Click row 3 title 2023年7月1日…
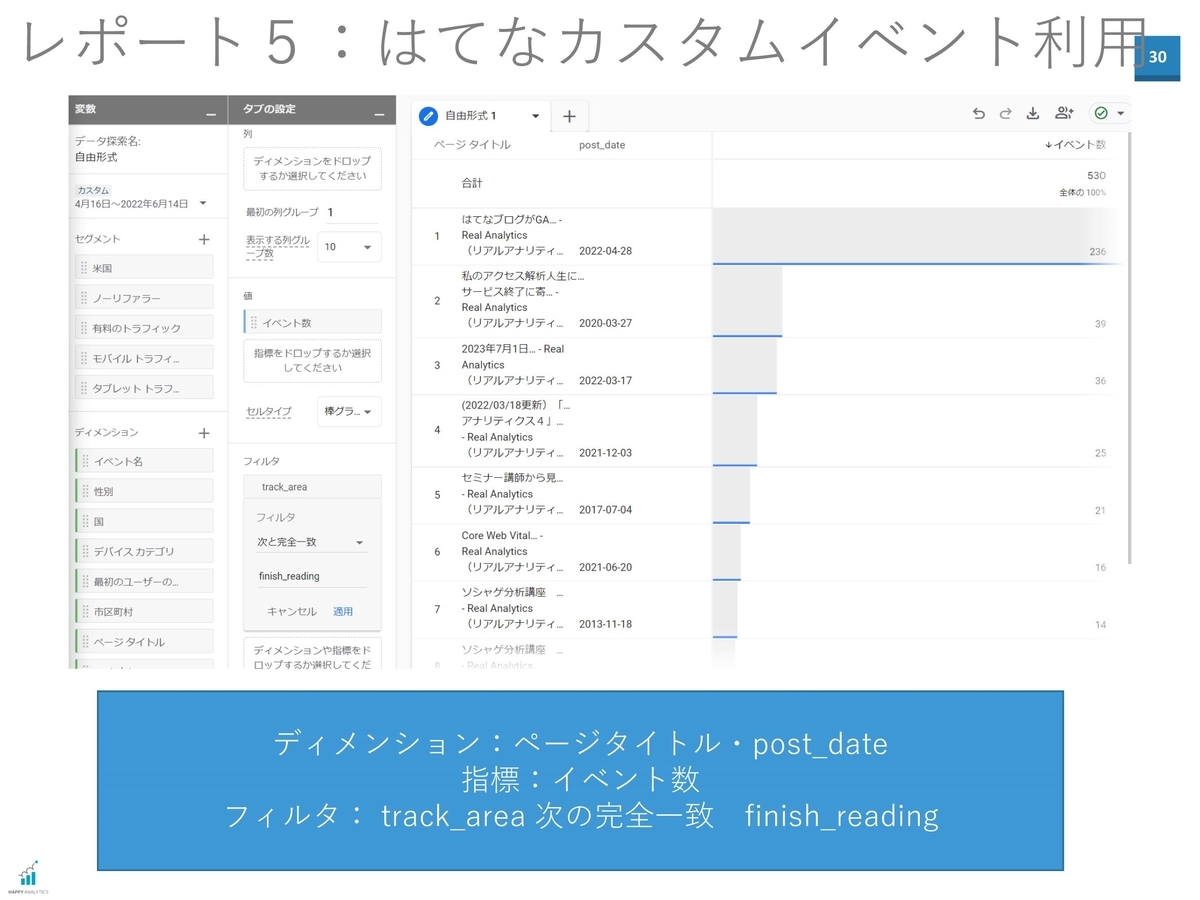Viewport: 1200px width, 900px height. 513,364
